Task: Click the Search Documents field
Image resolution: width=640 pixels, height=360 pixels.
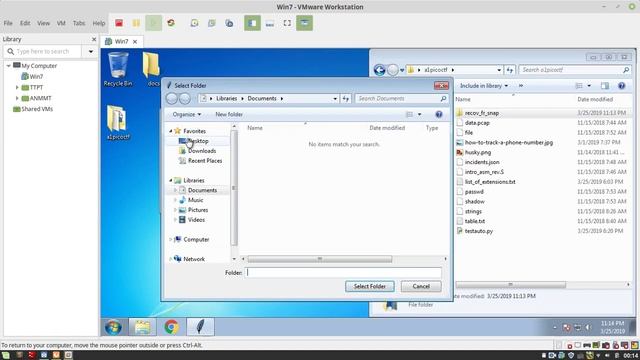Action: (401, 98)
